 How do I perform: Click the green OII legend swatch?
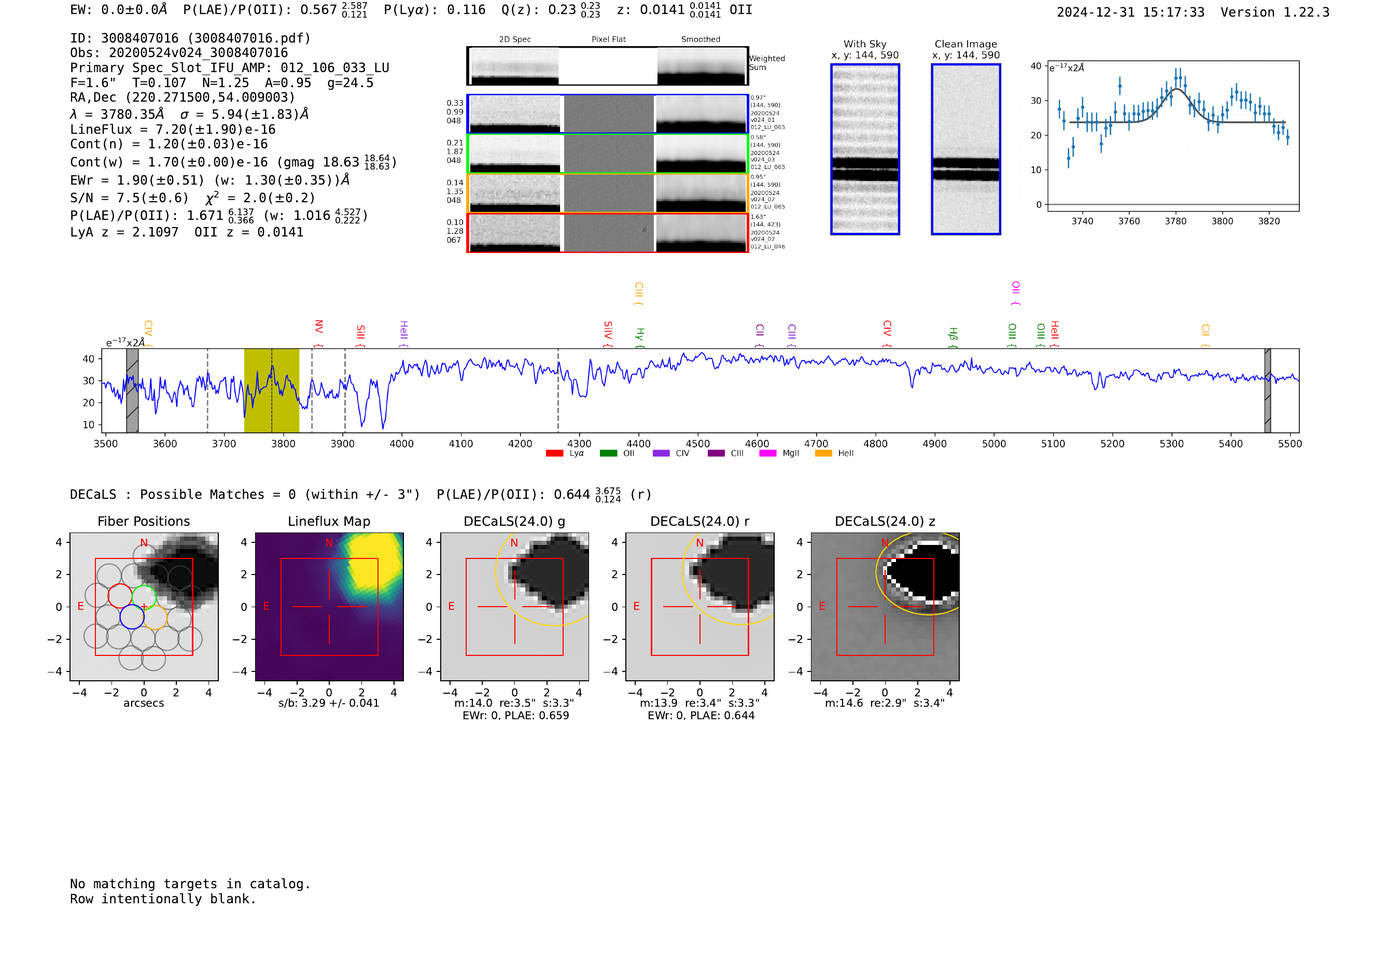click(608, 453)
